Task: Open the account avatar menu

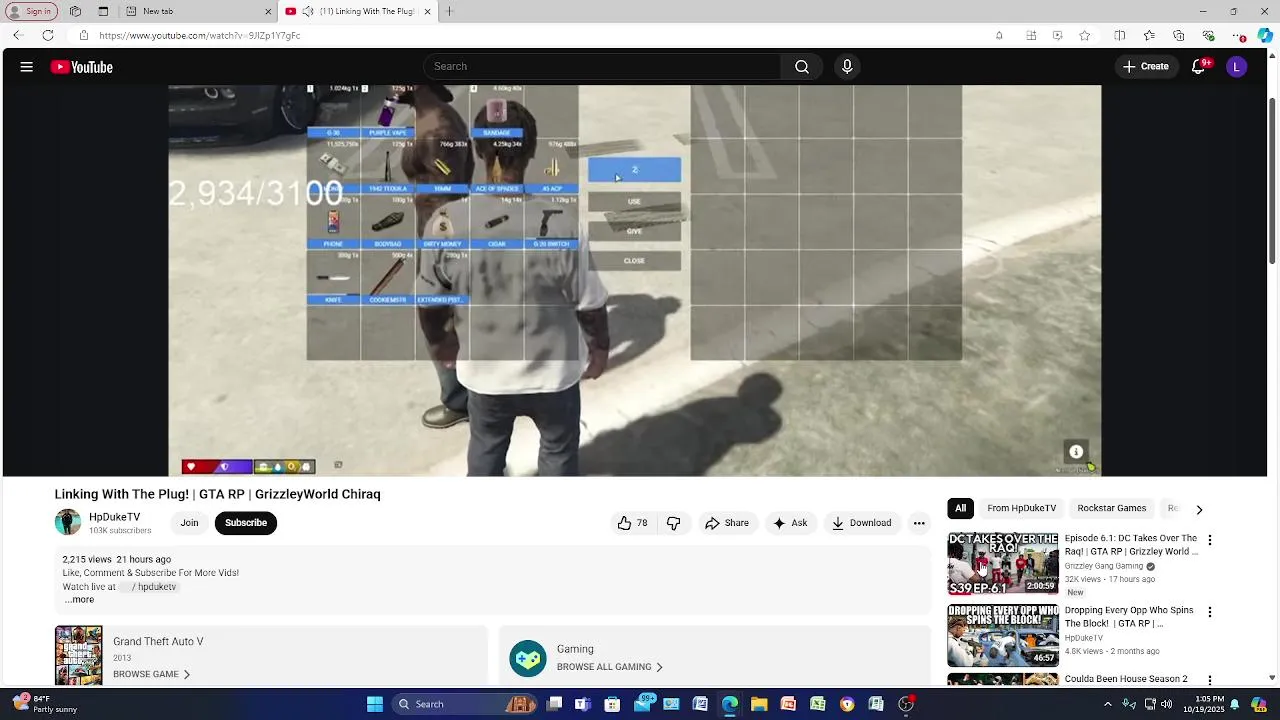Action: [x=1237, y=67]
